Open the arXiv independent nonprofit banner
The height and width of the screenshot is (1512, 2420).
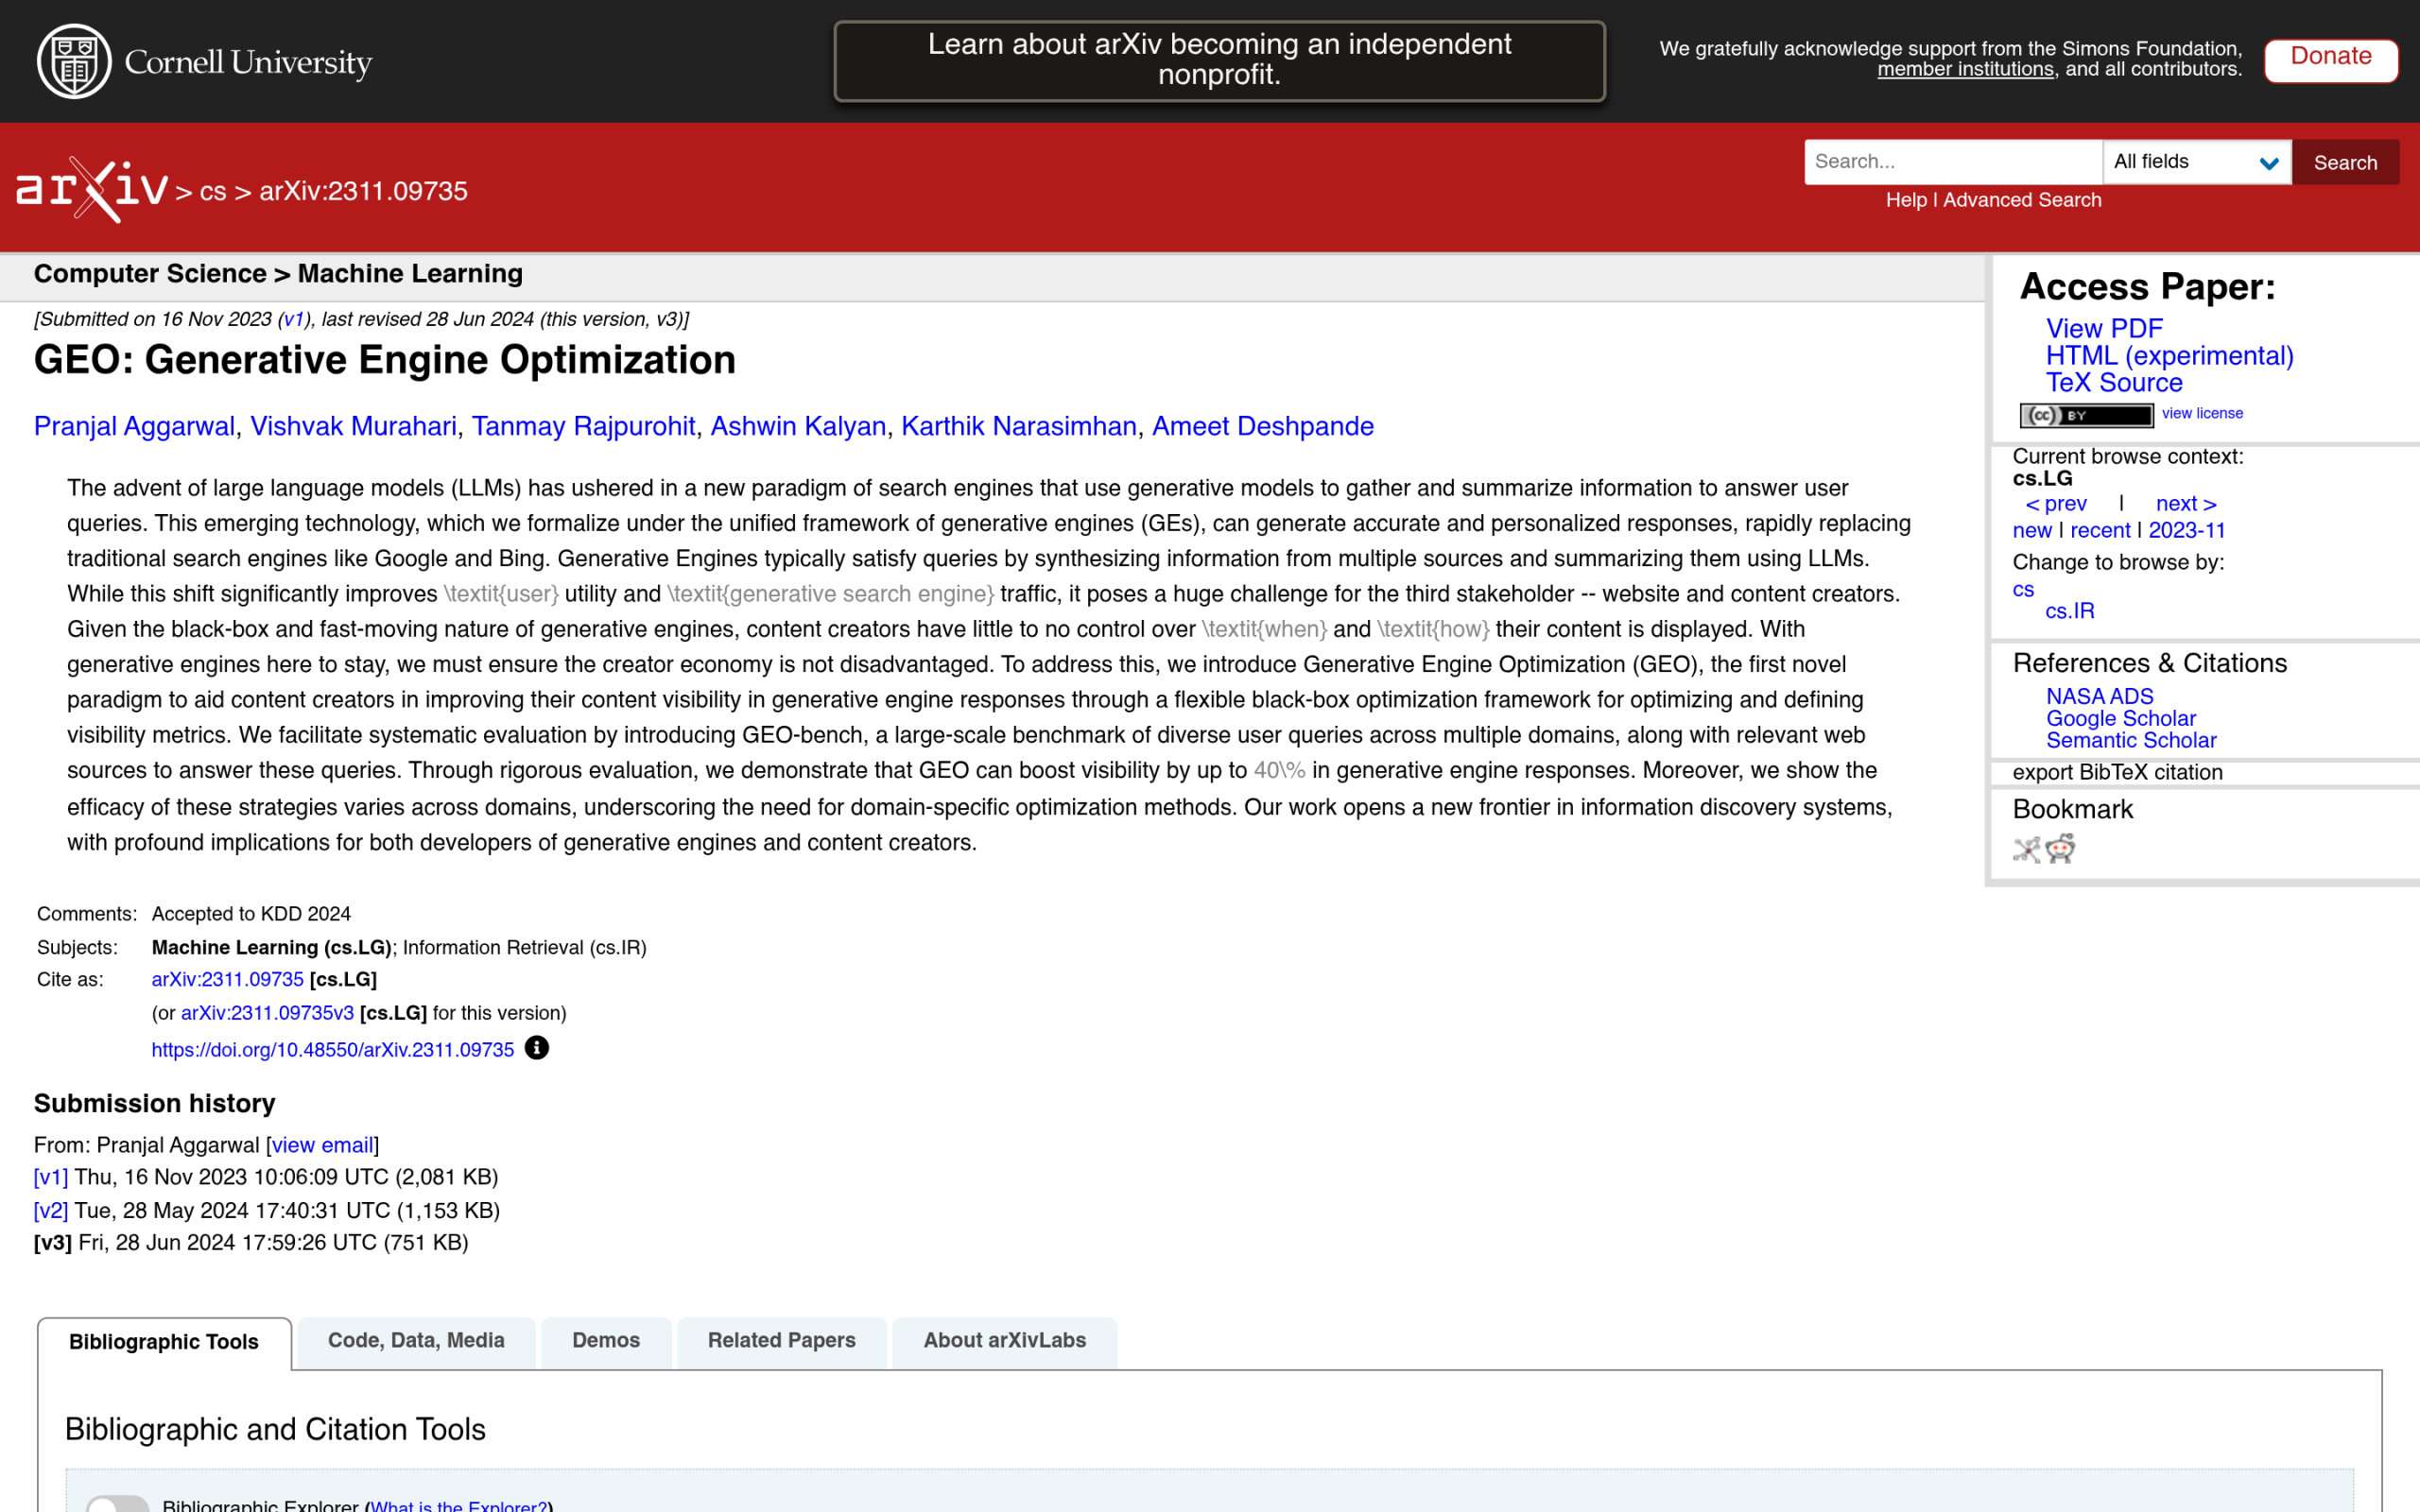pyautogui.click(x=1219, y=60)
